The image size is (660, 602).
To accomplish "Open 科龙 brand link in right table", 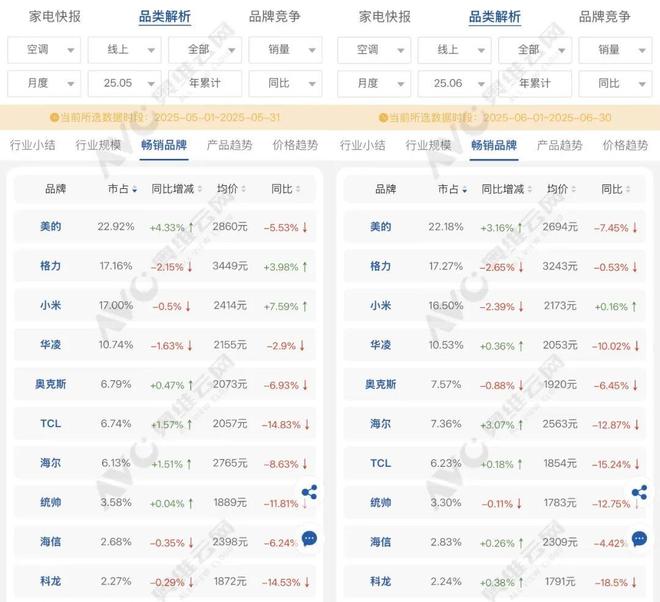I will [x=381, y=582].
